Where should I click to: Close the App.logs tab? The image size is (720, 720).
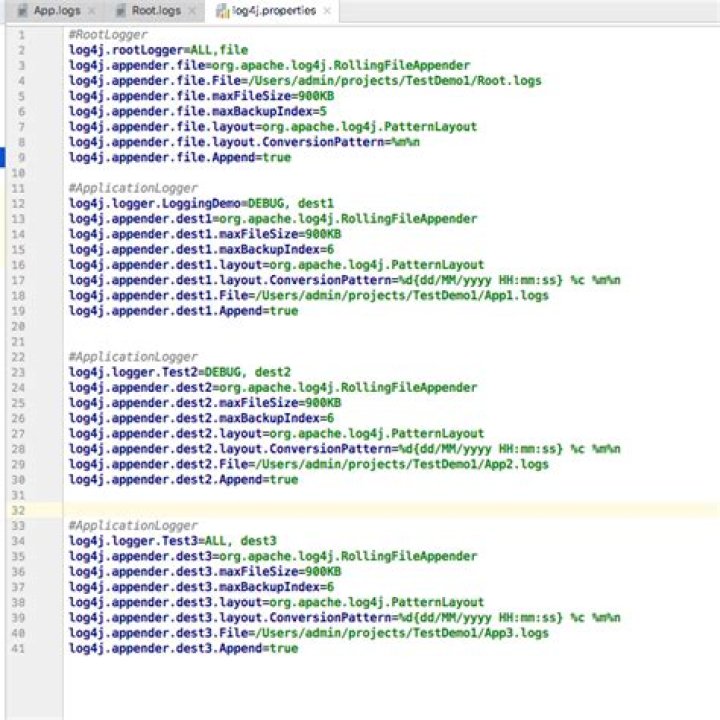click(x=91, y=11)
